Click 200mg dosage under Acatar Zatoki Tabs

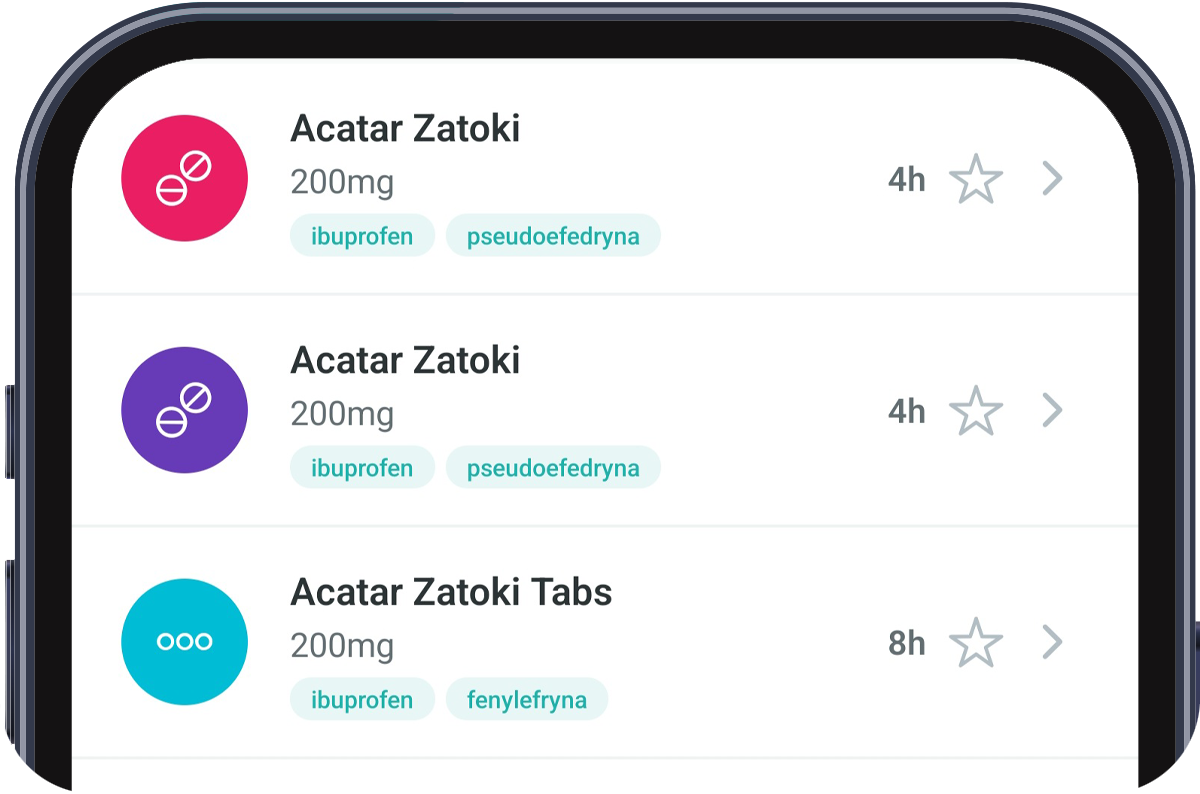pyautogui.click(x=342, y=646)
